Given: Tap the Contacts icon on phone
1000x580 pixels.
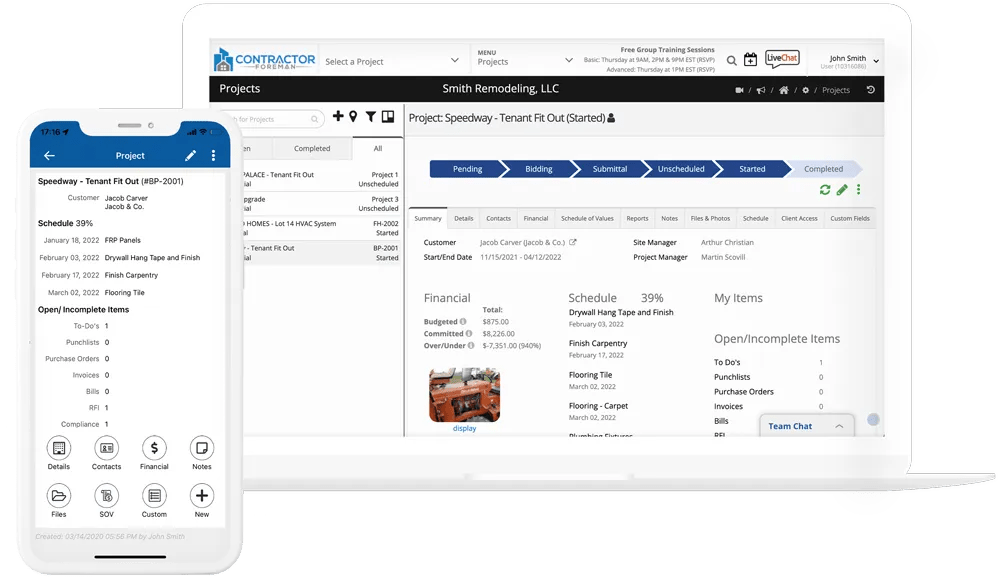Looking at the screenshot, I should [x=107, y=448].
